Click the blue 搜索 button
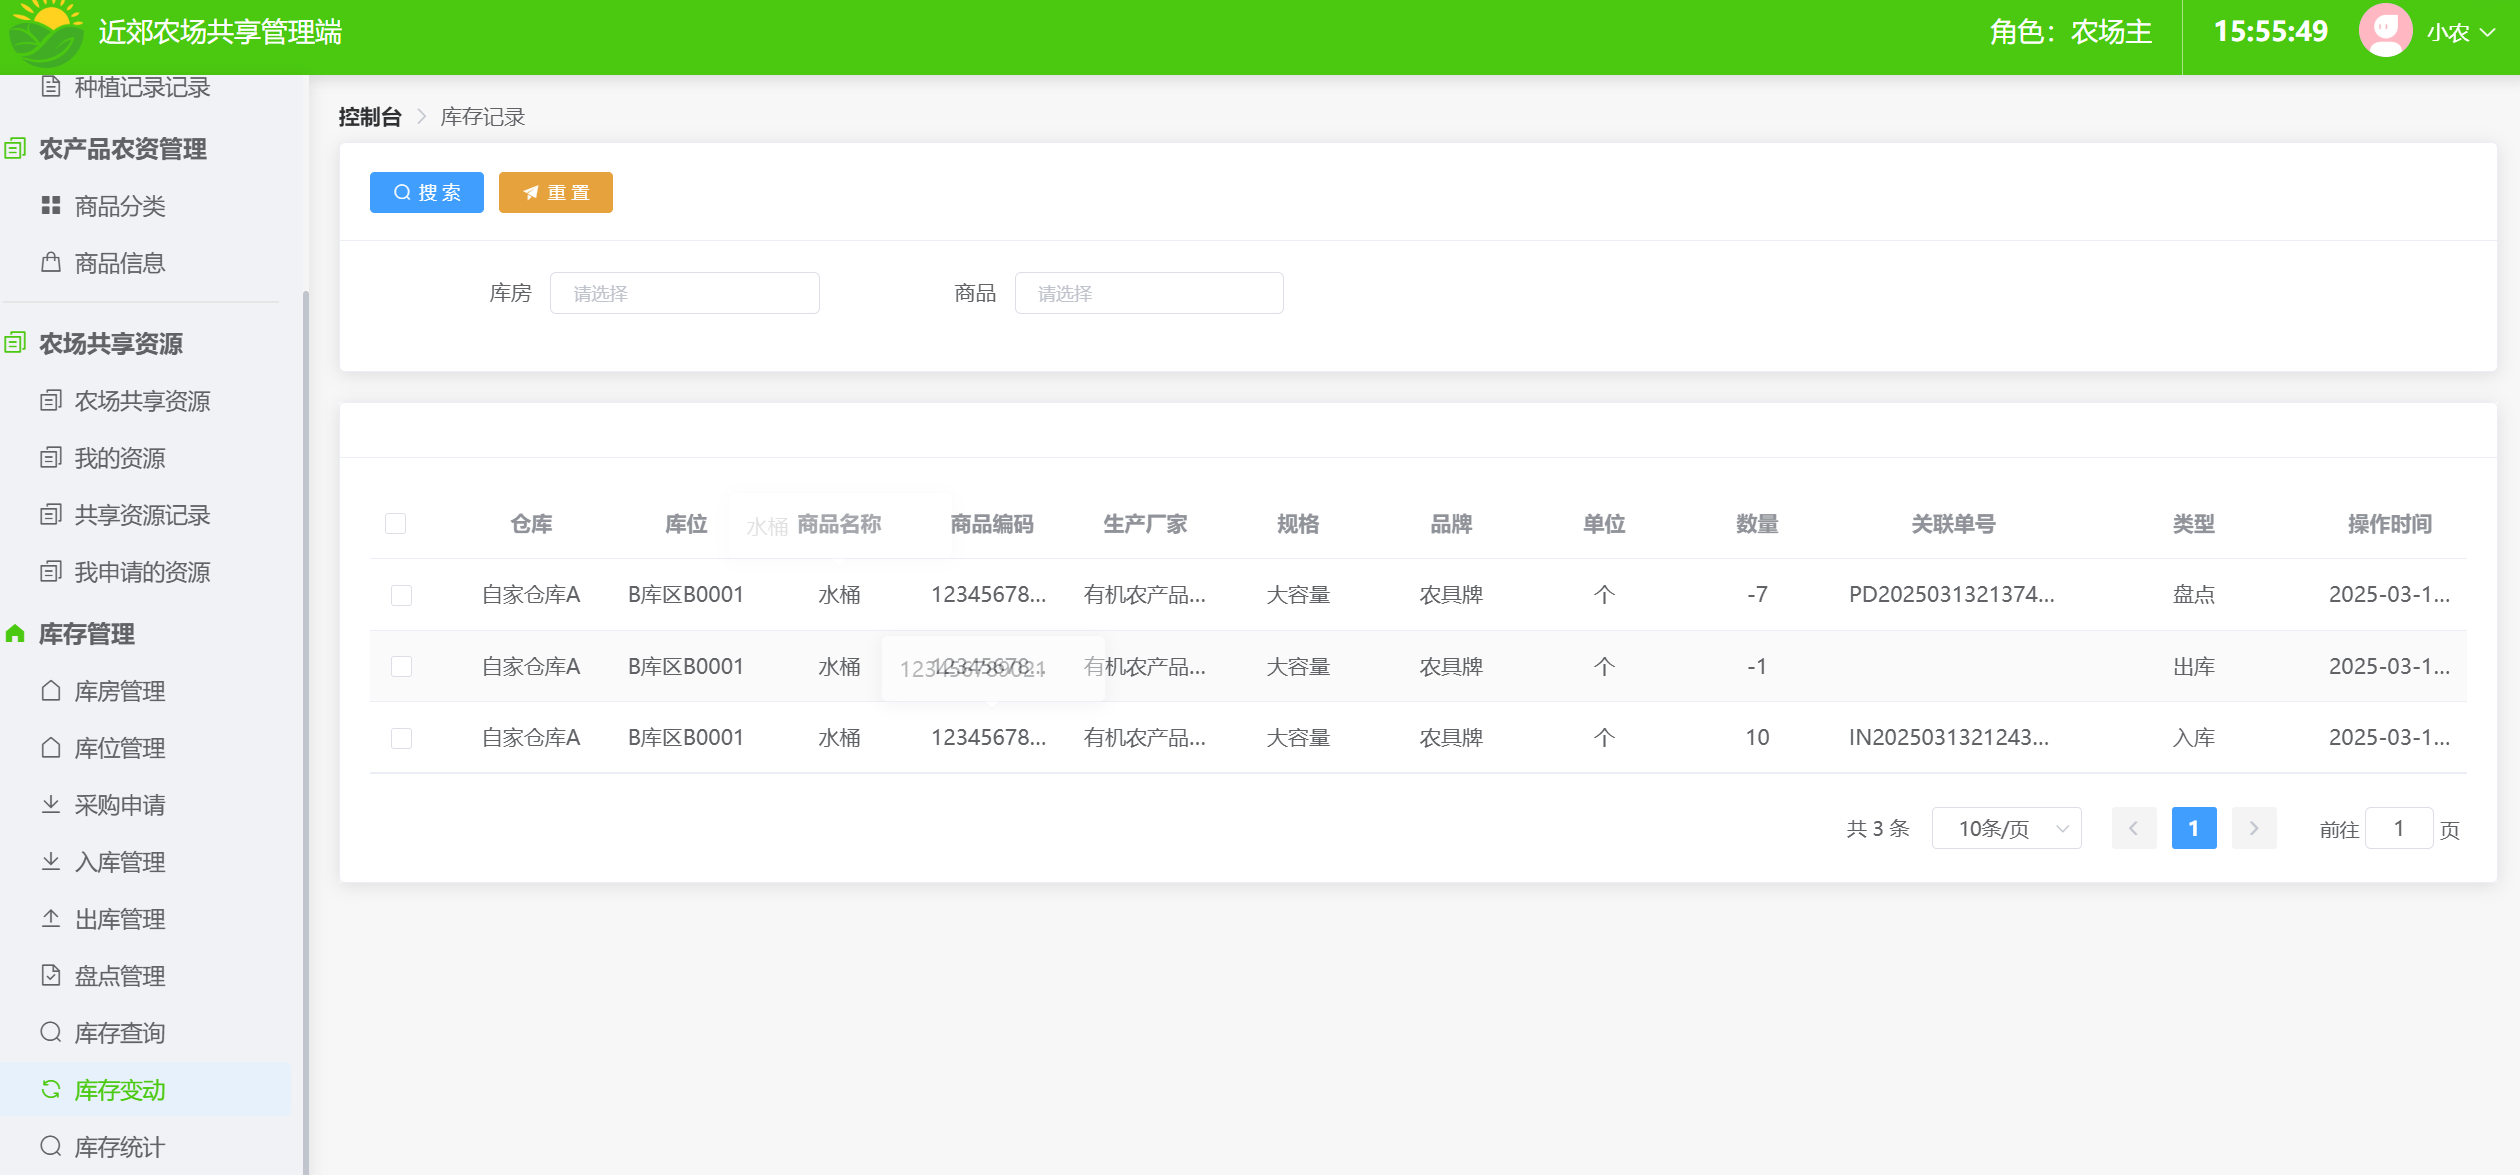The height and width of the screenshot is (1175, 2520). (427, 193)
